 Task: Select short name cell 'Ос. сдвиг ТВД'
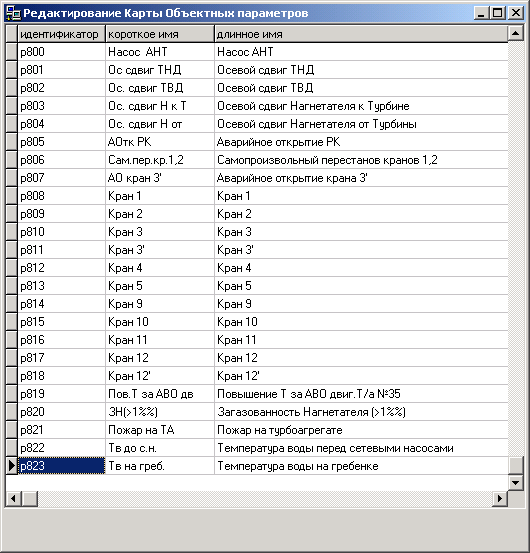point(160,88)
